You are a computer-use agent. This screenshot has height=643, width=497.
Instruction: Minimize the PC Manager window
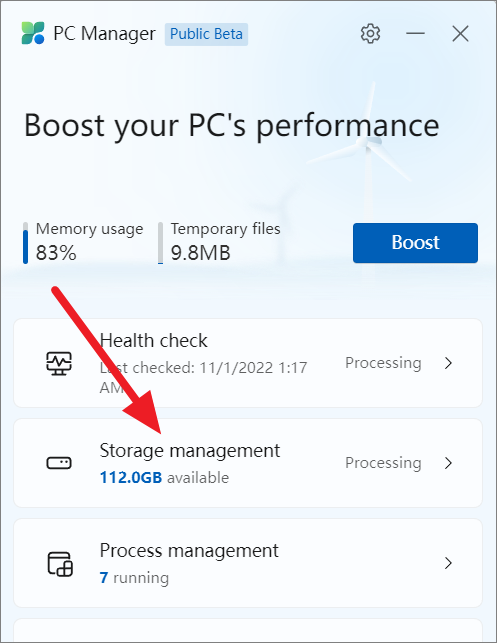(415, 34)
